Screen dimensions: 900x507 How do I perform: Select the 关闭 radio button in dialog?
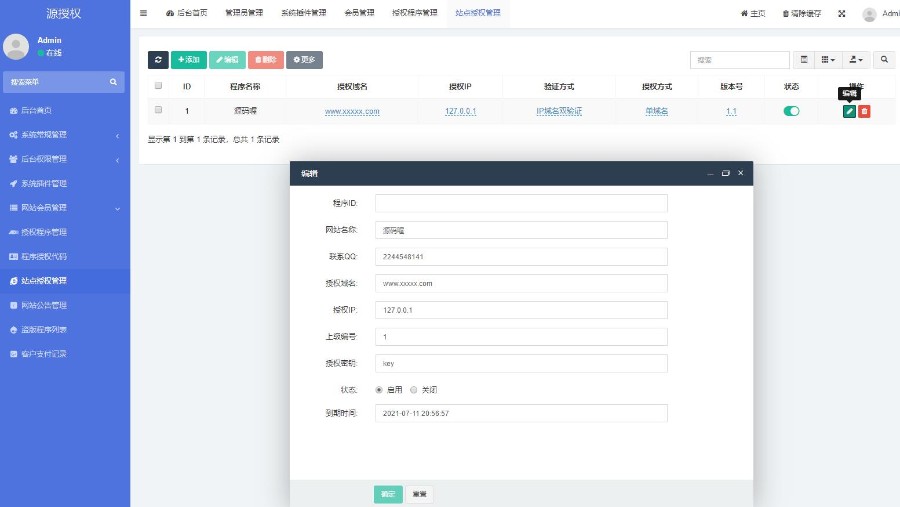click(414, 389)
